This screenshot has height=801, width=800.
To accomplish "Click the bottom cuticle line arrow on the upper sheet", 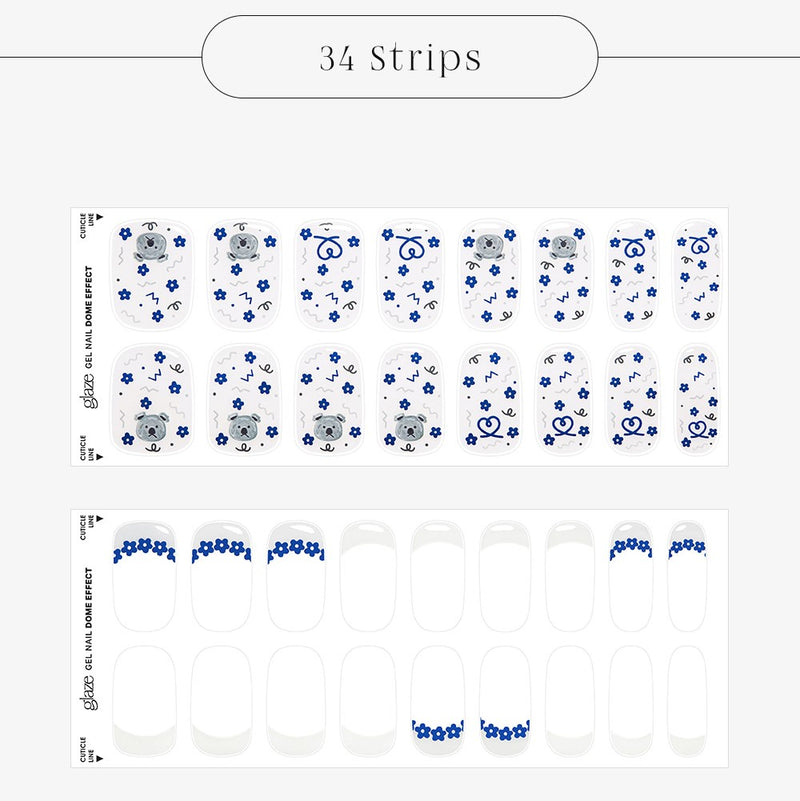I will (x=100, y=457).
